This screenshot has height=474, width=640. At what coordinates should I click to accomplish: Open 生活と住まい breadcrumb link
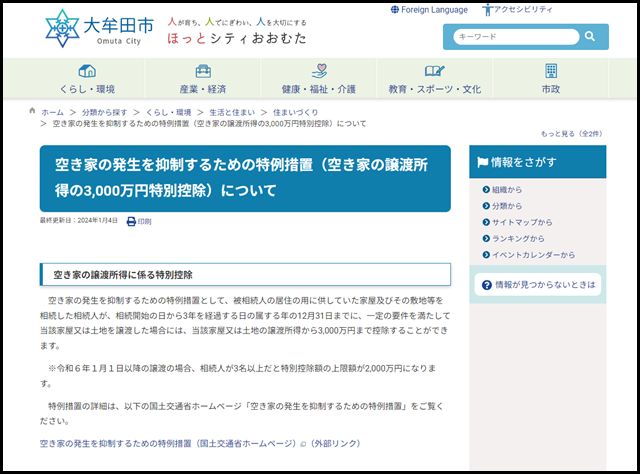pos(232,112)
